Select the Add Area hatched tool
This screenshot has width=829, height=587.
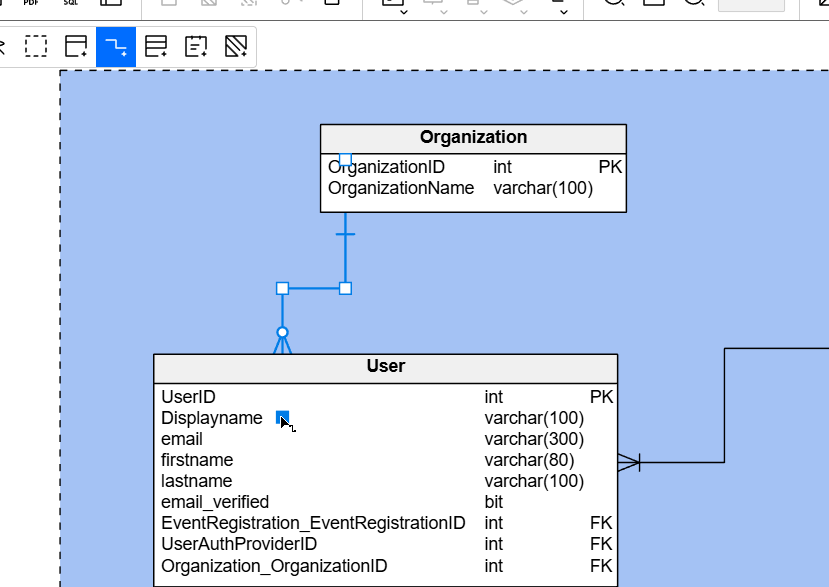click(236, 46)
